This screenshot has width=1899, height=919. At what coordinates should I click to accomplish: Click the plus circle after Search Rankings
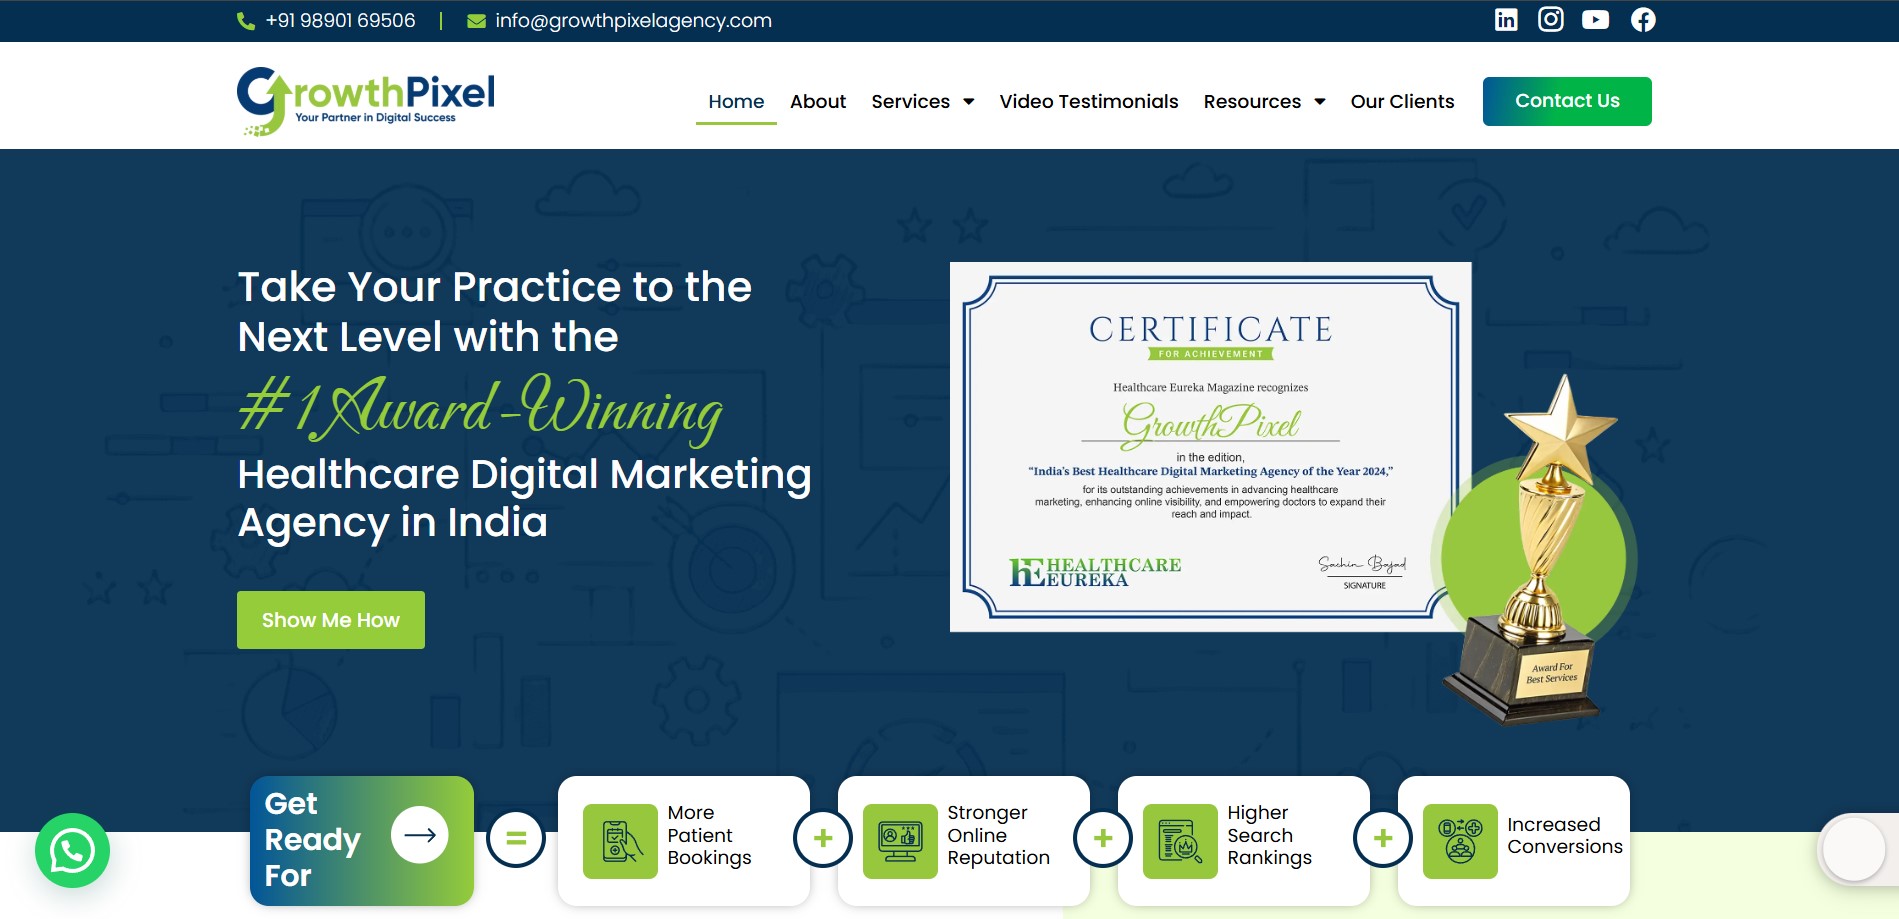pos(1383,838)
